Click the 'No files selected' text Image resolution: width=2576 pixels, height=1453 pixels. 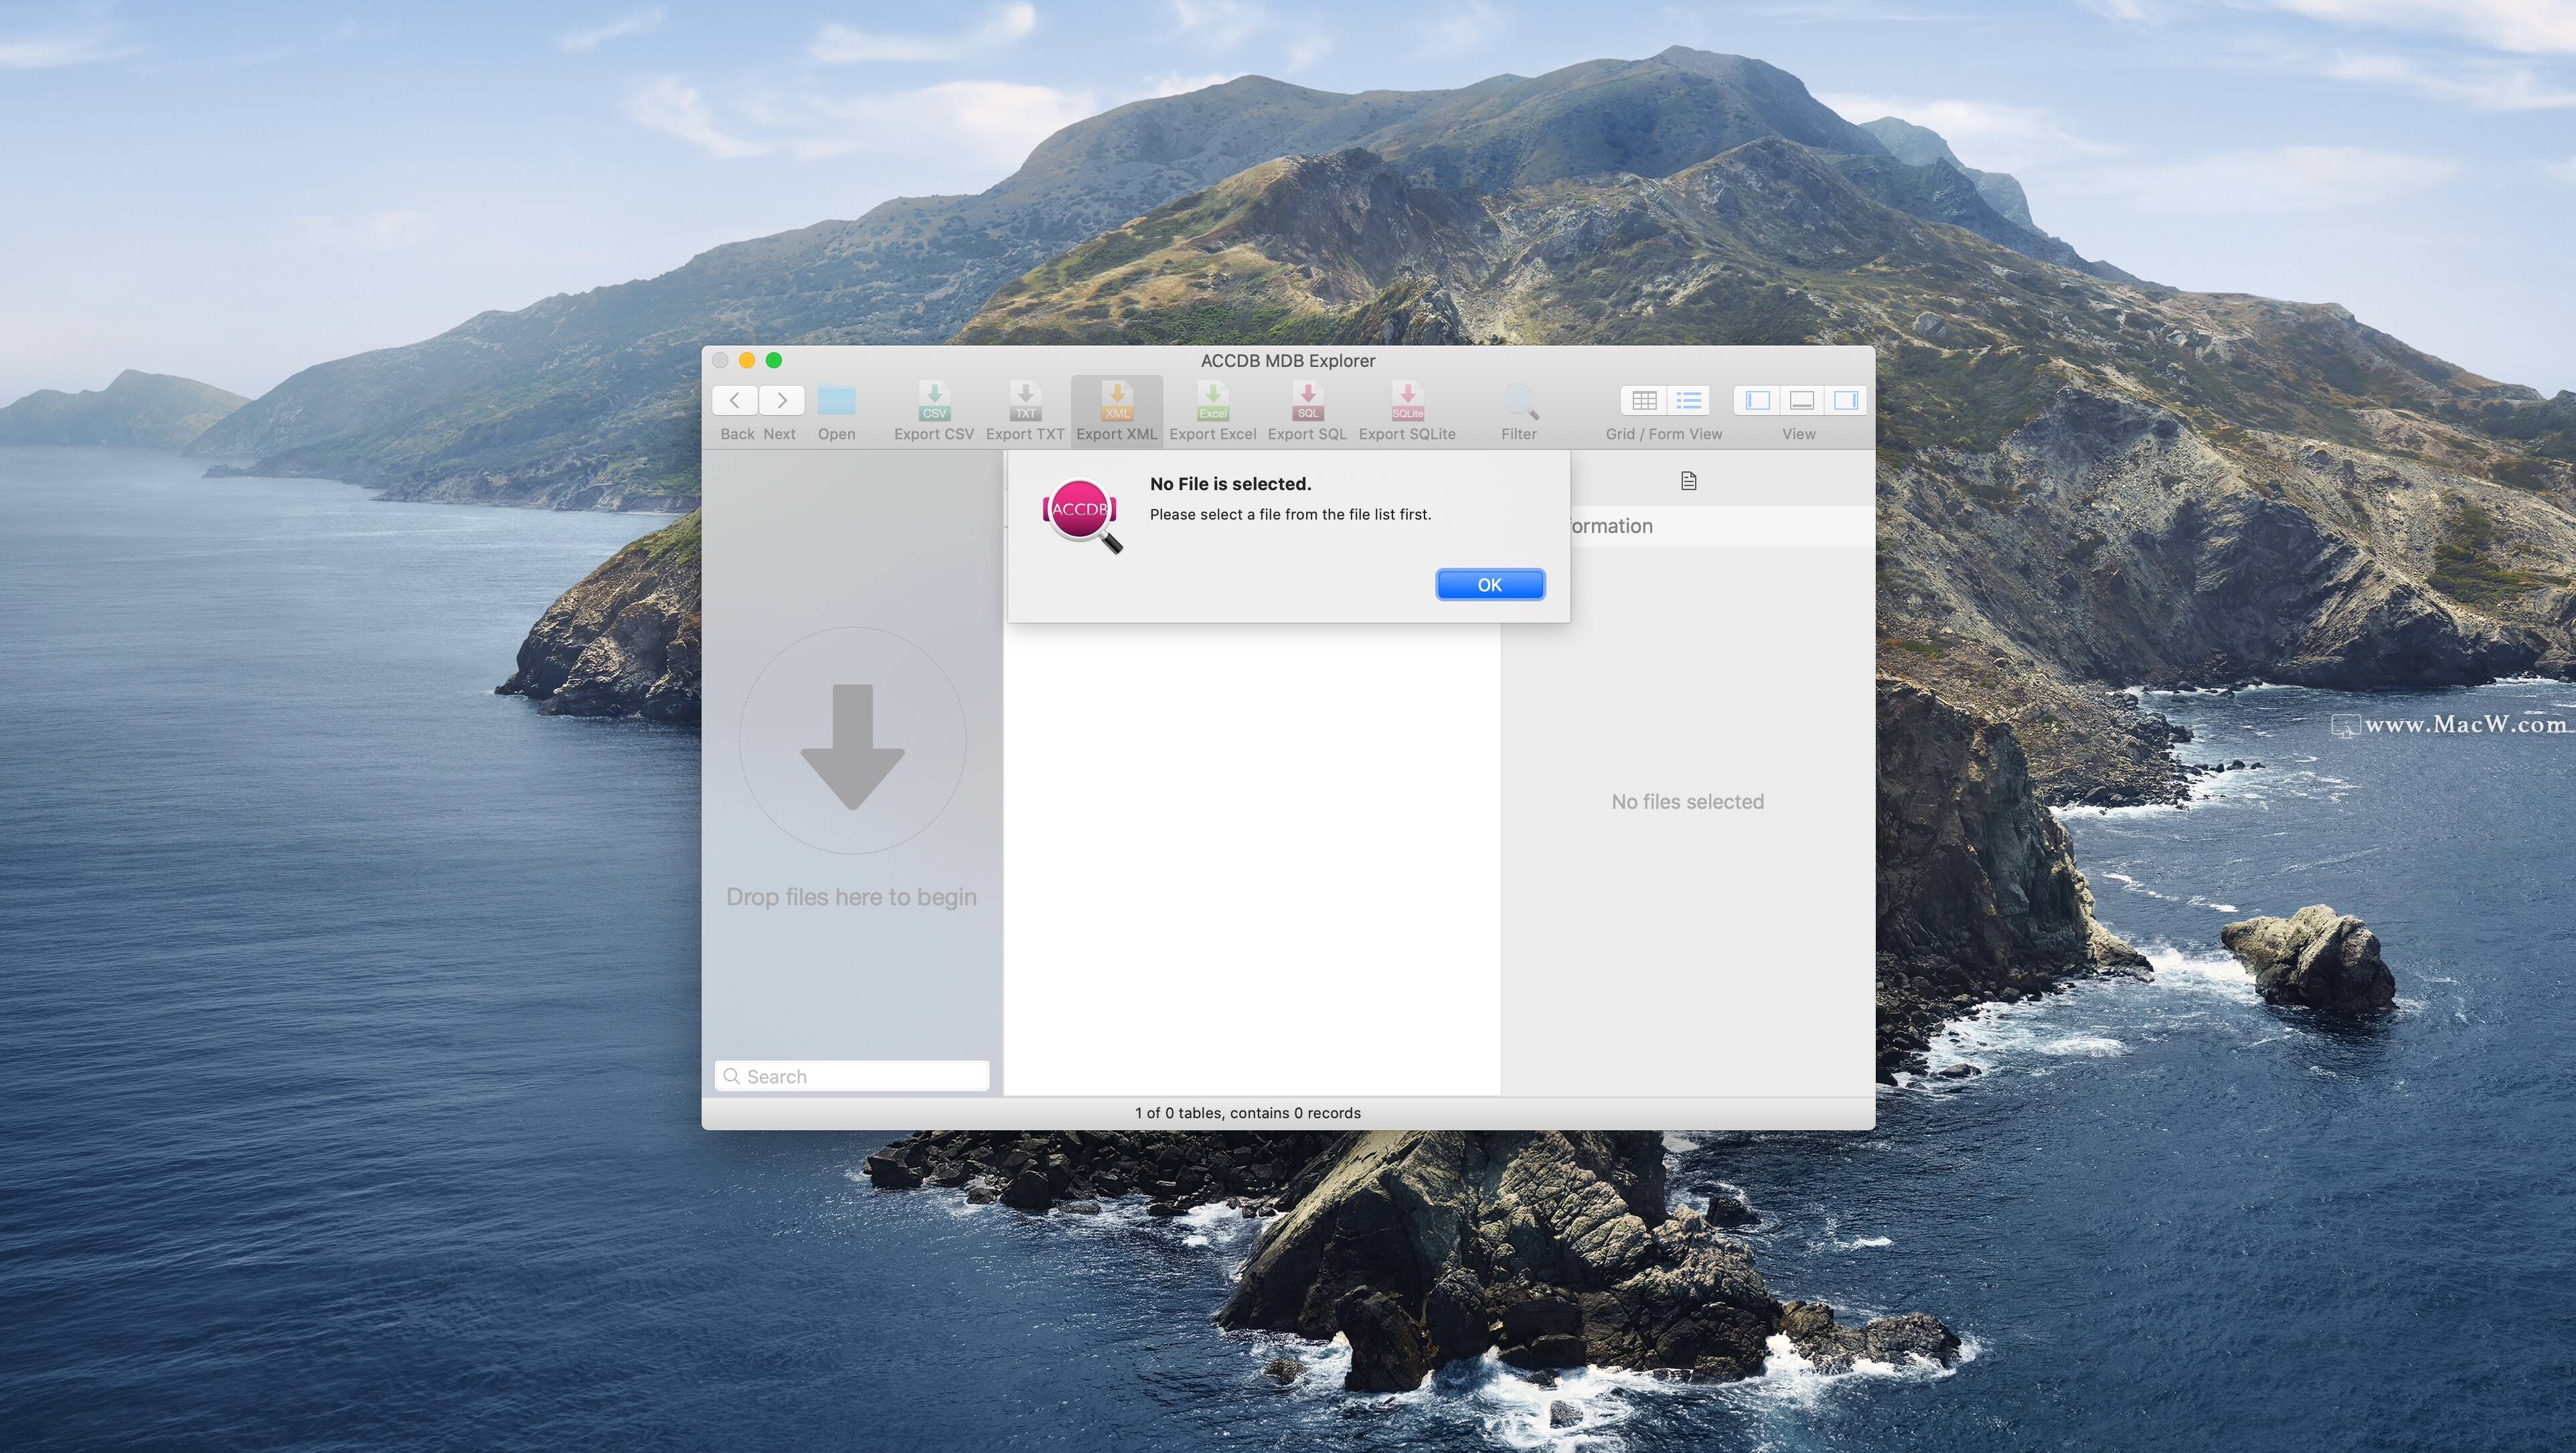pos(1688,802)
